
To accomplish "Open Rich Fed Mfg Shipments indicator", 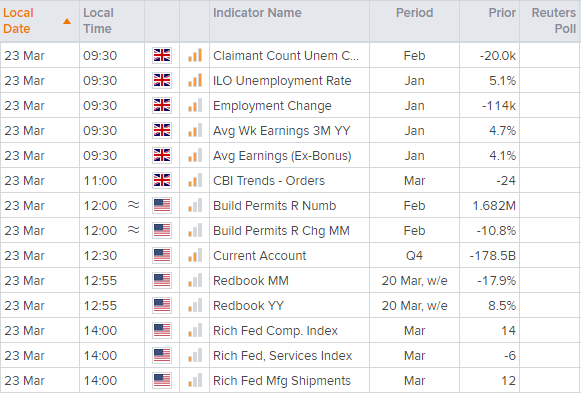I will point(282,381).
